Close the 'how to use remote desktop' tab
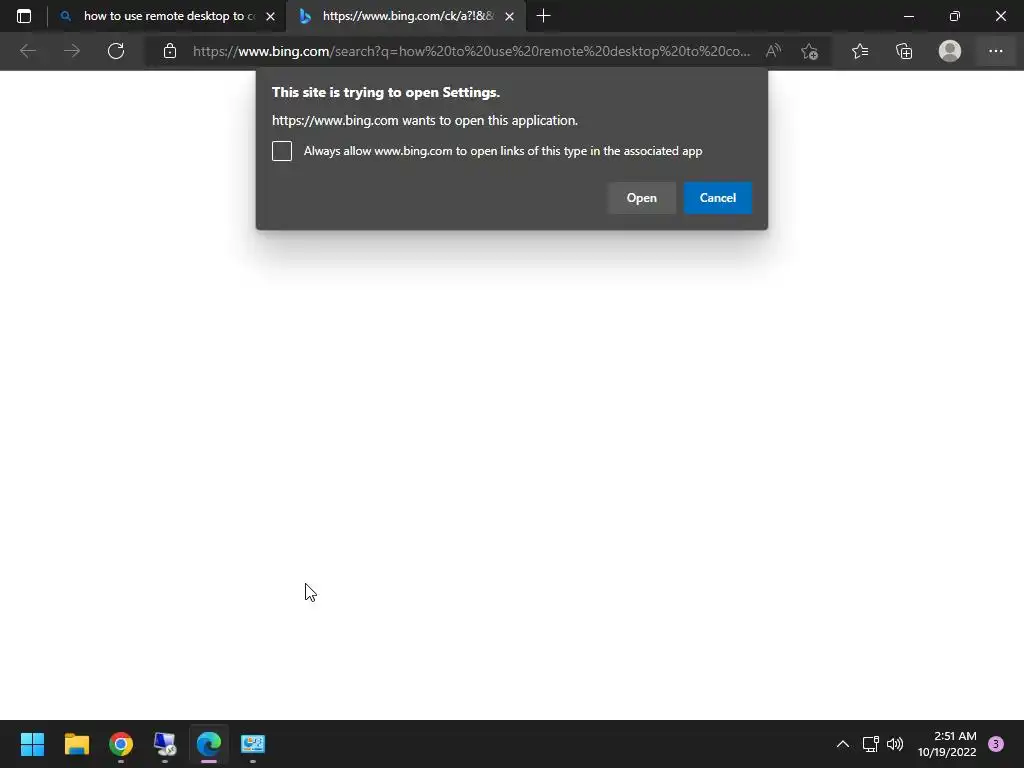1024x768 pixels. point(270,16)
